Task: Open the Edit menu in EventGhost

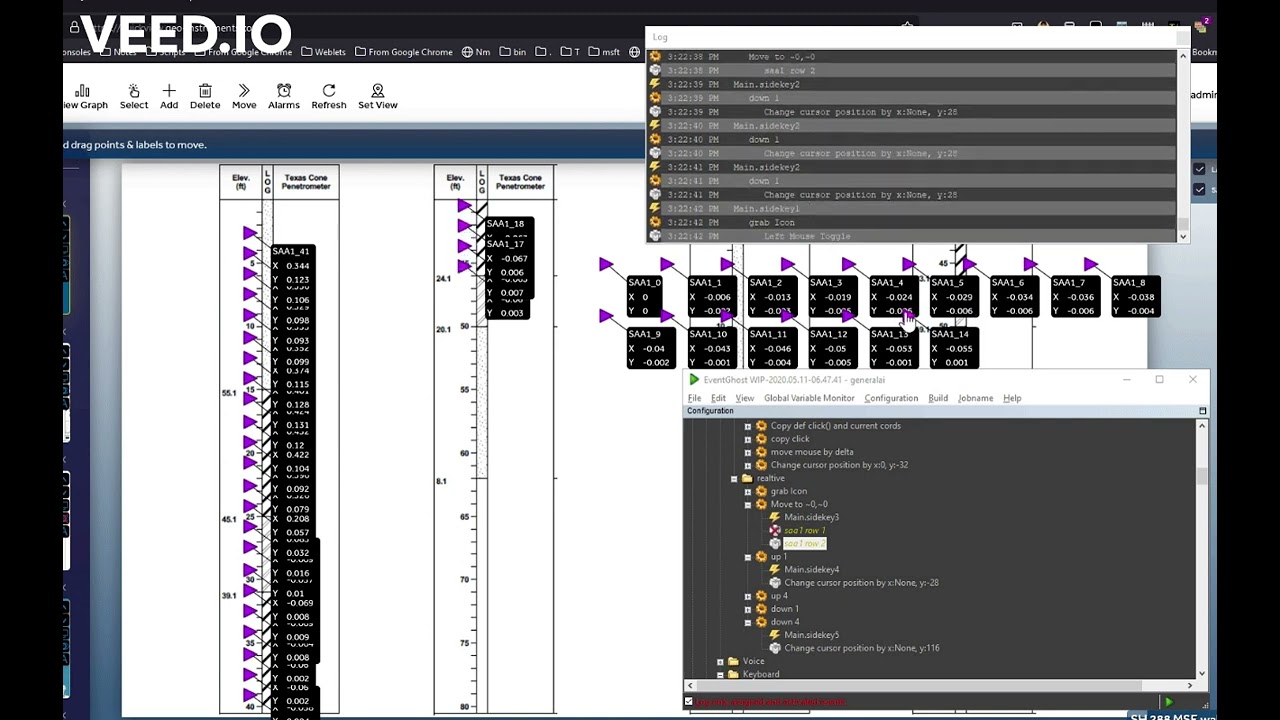Action: point(718,398)
